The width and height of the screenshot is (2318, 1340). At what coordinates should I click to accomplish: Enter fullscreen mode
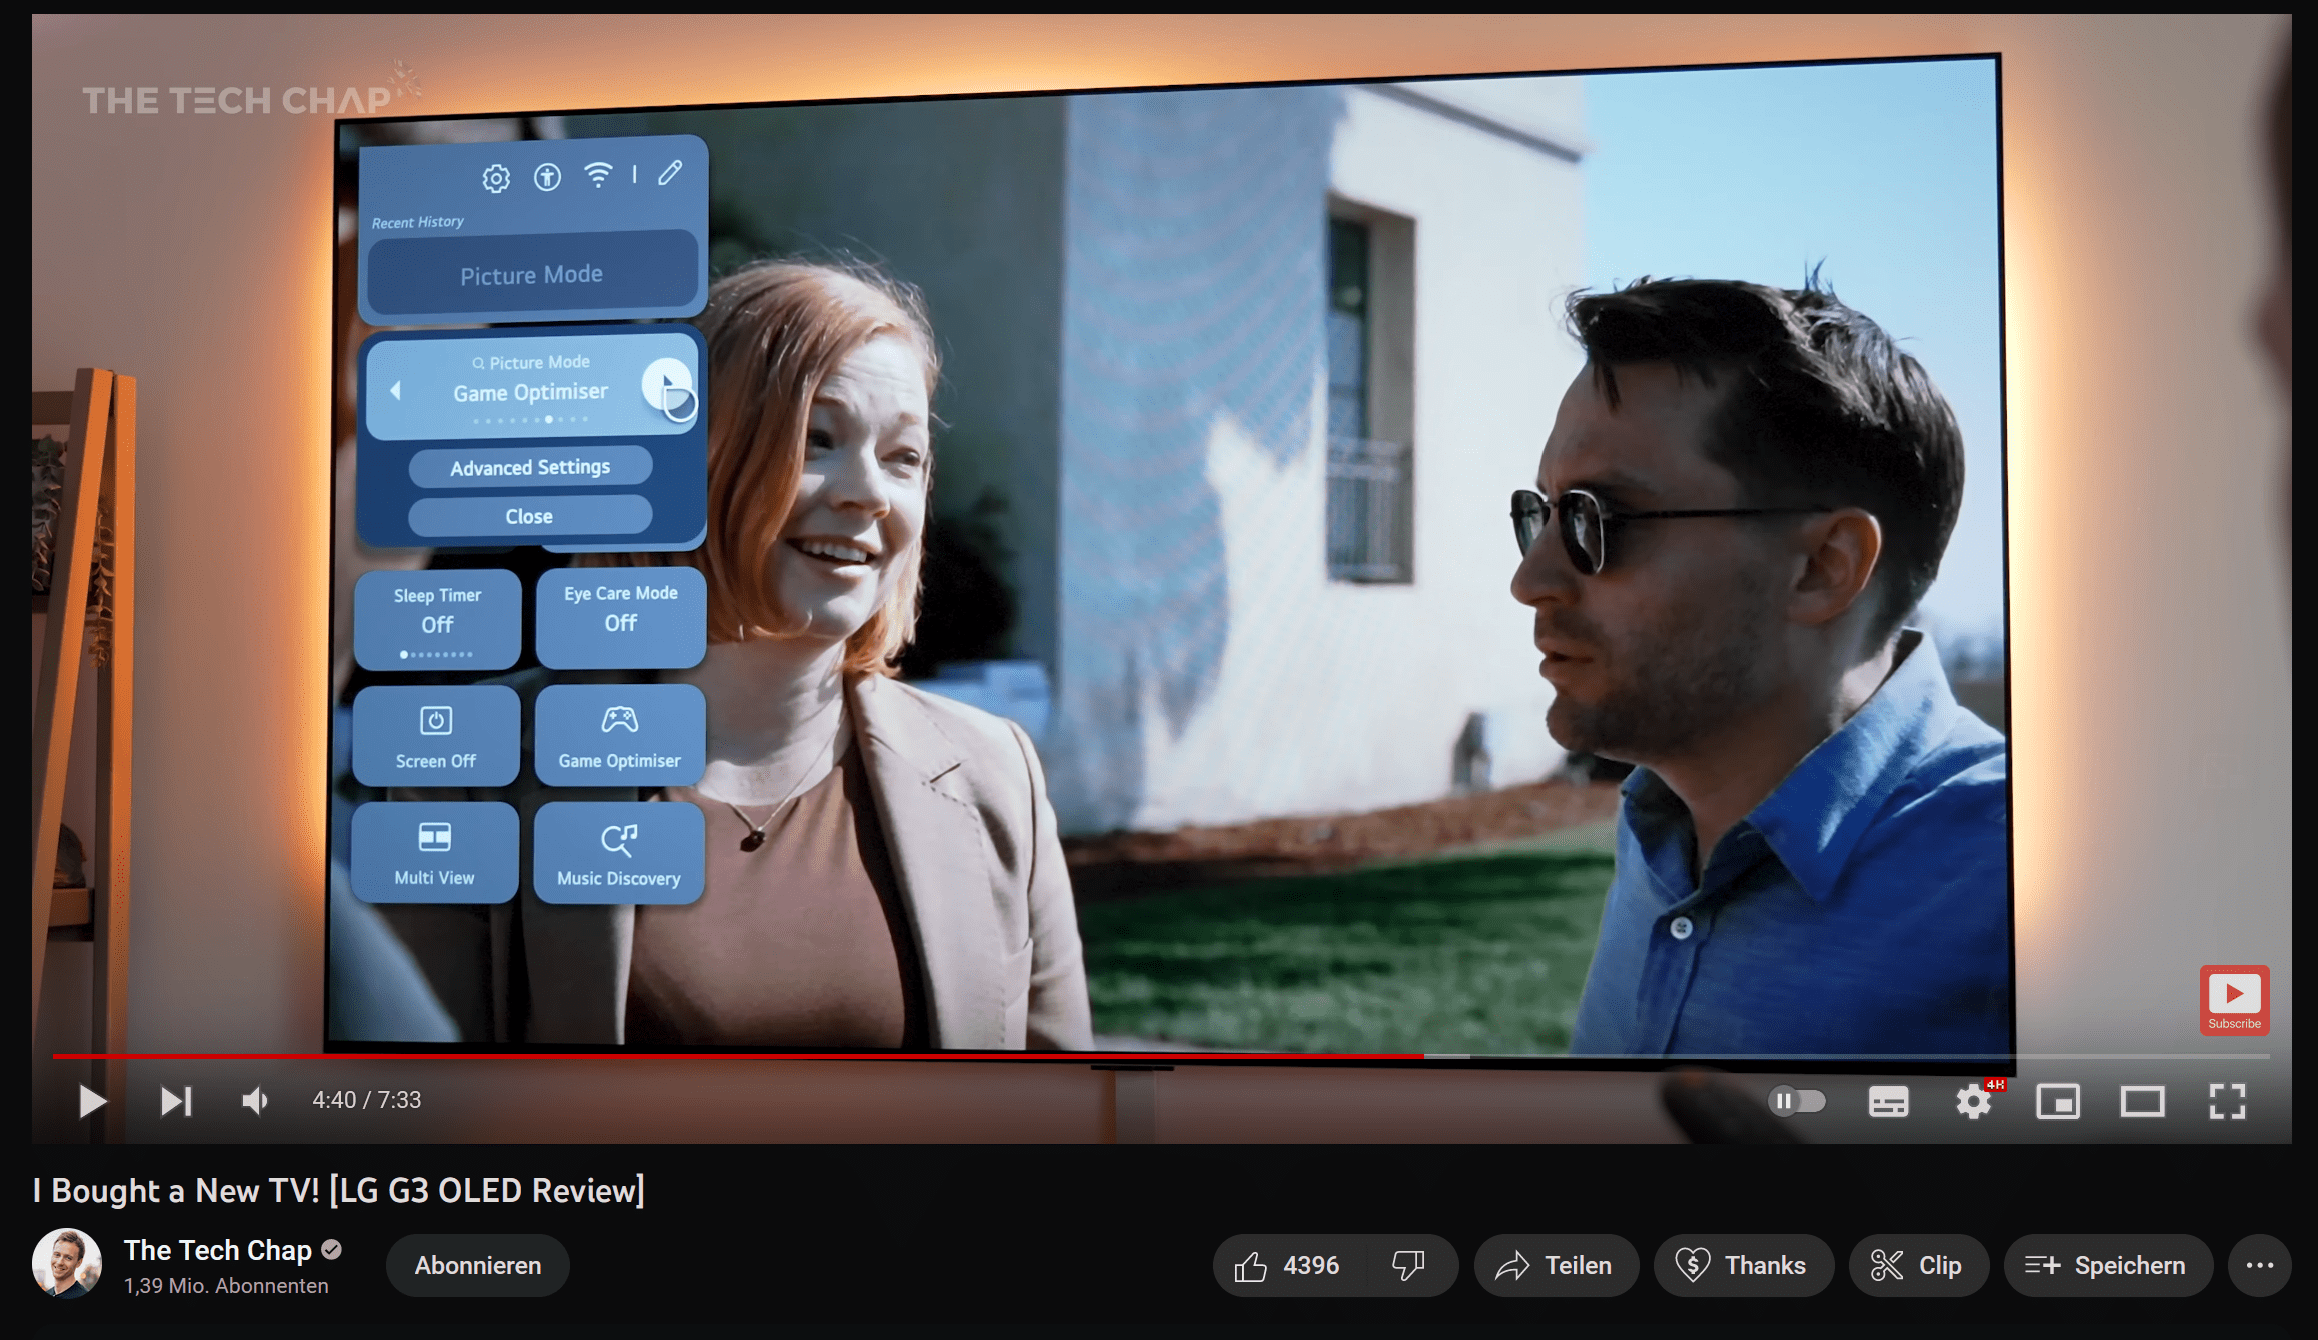[2228, 1101]
